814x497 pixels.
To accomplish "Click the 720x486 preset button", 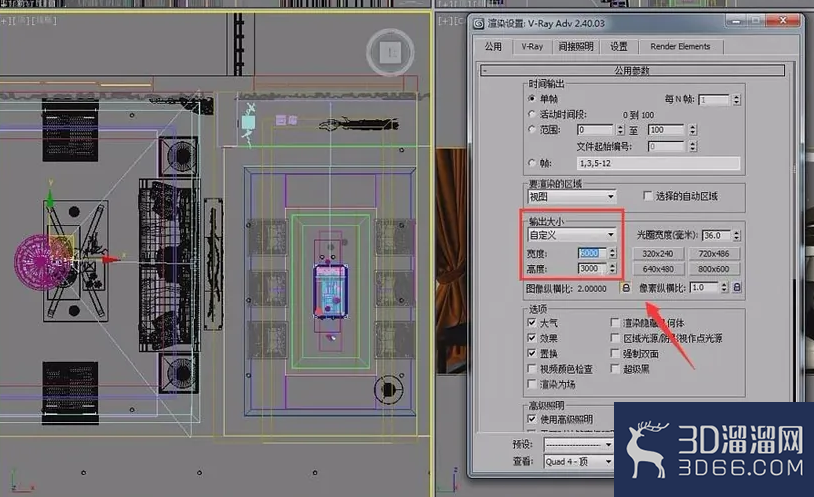I will click(x=714, y=253).
